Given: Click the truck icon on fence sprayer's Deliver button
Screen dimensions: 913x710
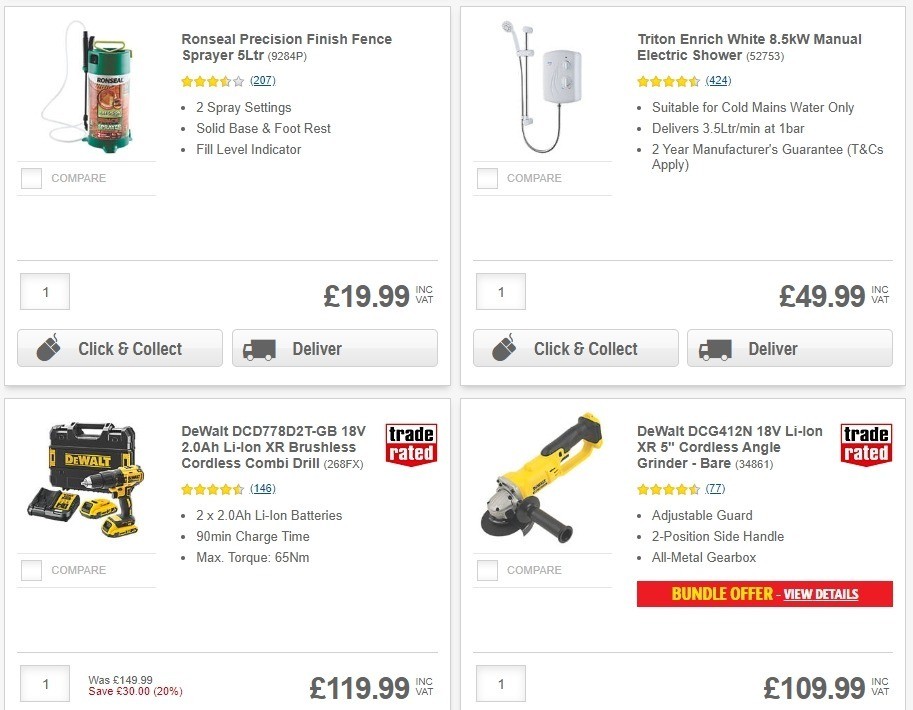Looking at the screenshot, I should pos(260,349).
